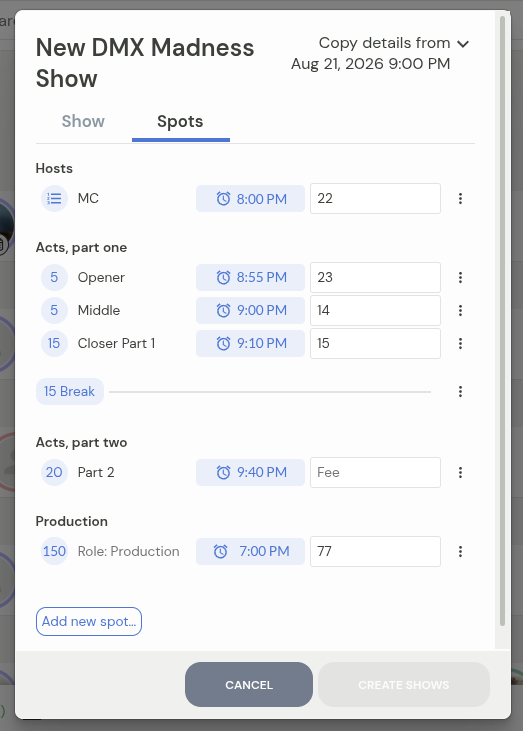Click Add new spot button
This screenshot has width=523, height=731.
(x=89, y=621)
